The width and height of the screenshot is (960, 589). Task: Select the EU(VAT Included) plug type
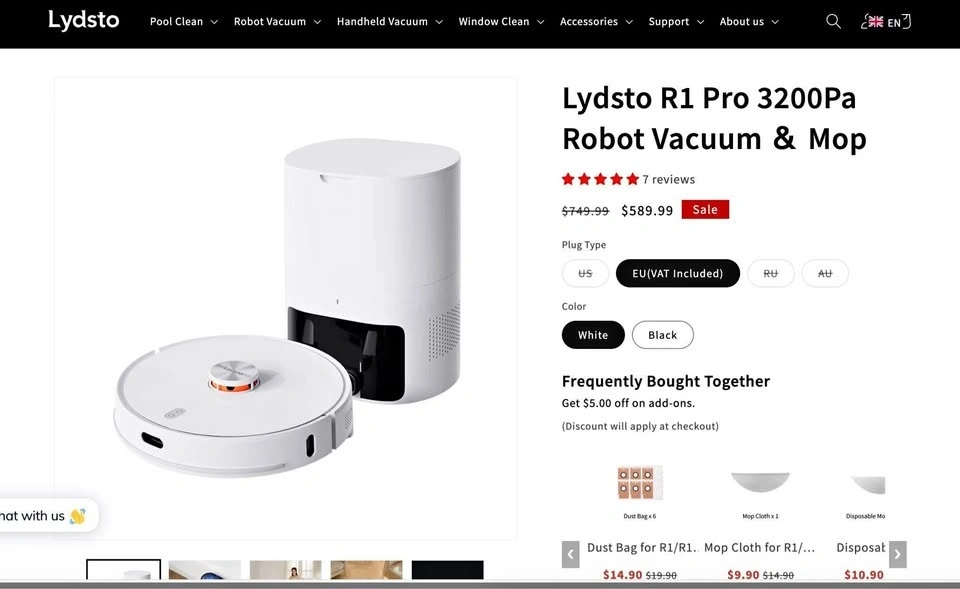[678, 273]
